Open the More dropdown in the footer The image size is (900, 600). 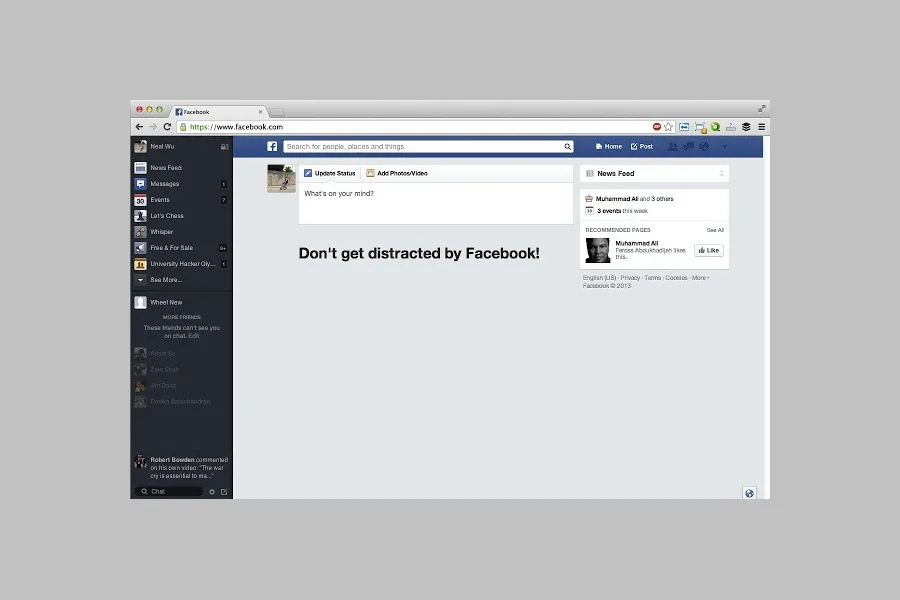point(700,278)
